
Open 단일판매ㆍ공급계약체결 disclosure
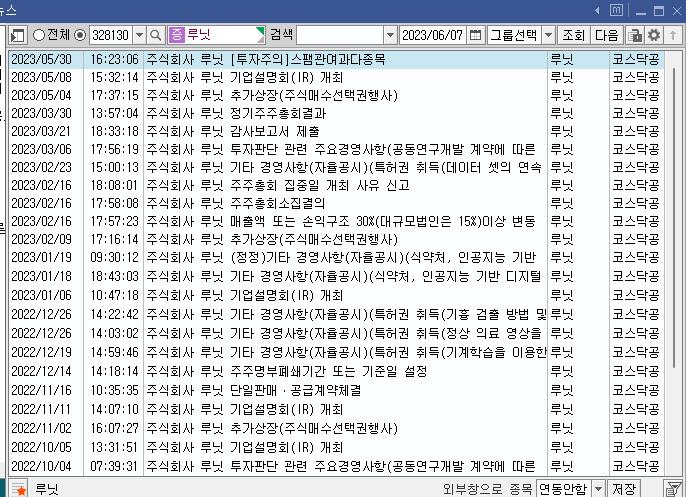(x=336, y=390)
